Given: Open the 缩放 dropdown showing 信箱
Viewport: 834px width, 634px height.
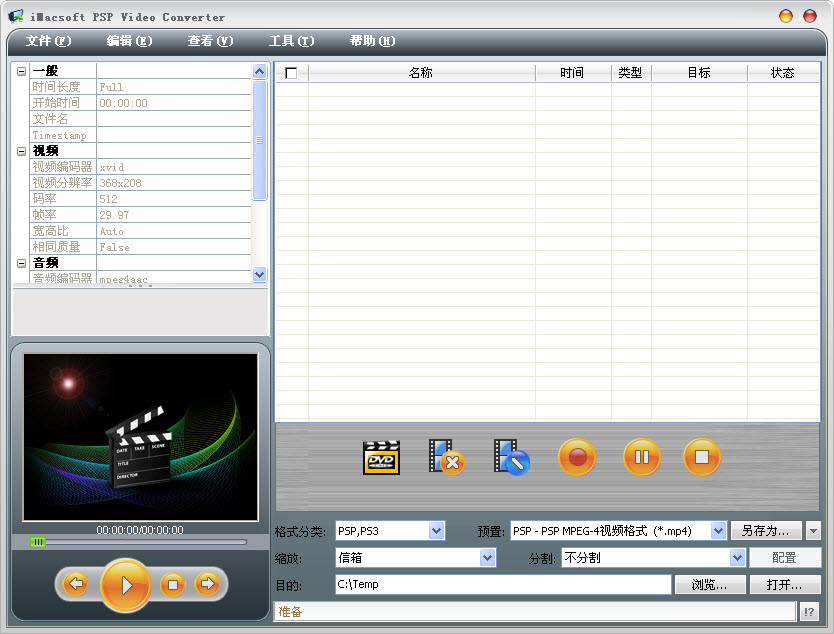Looking at the screenshot, I should pyautogui.click(x=487, y=557).
